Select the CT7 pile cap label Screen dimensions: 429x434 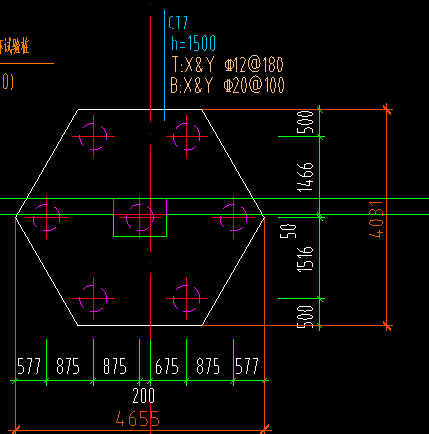point(178,23)
